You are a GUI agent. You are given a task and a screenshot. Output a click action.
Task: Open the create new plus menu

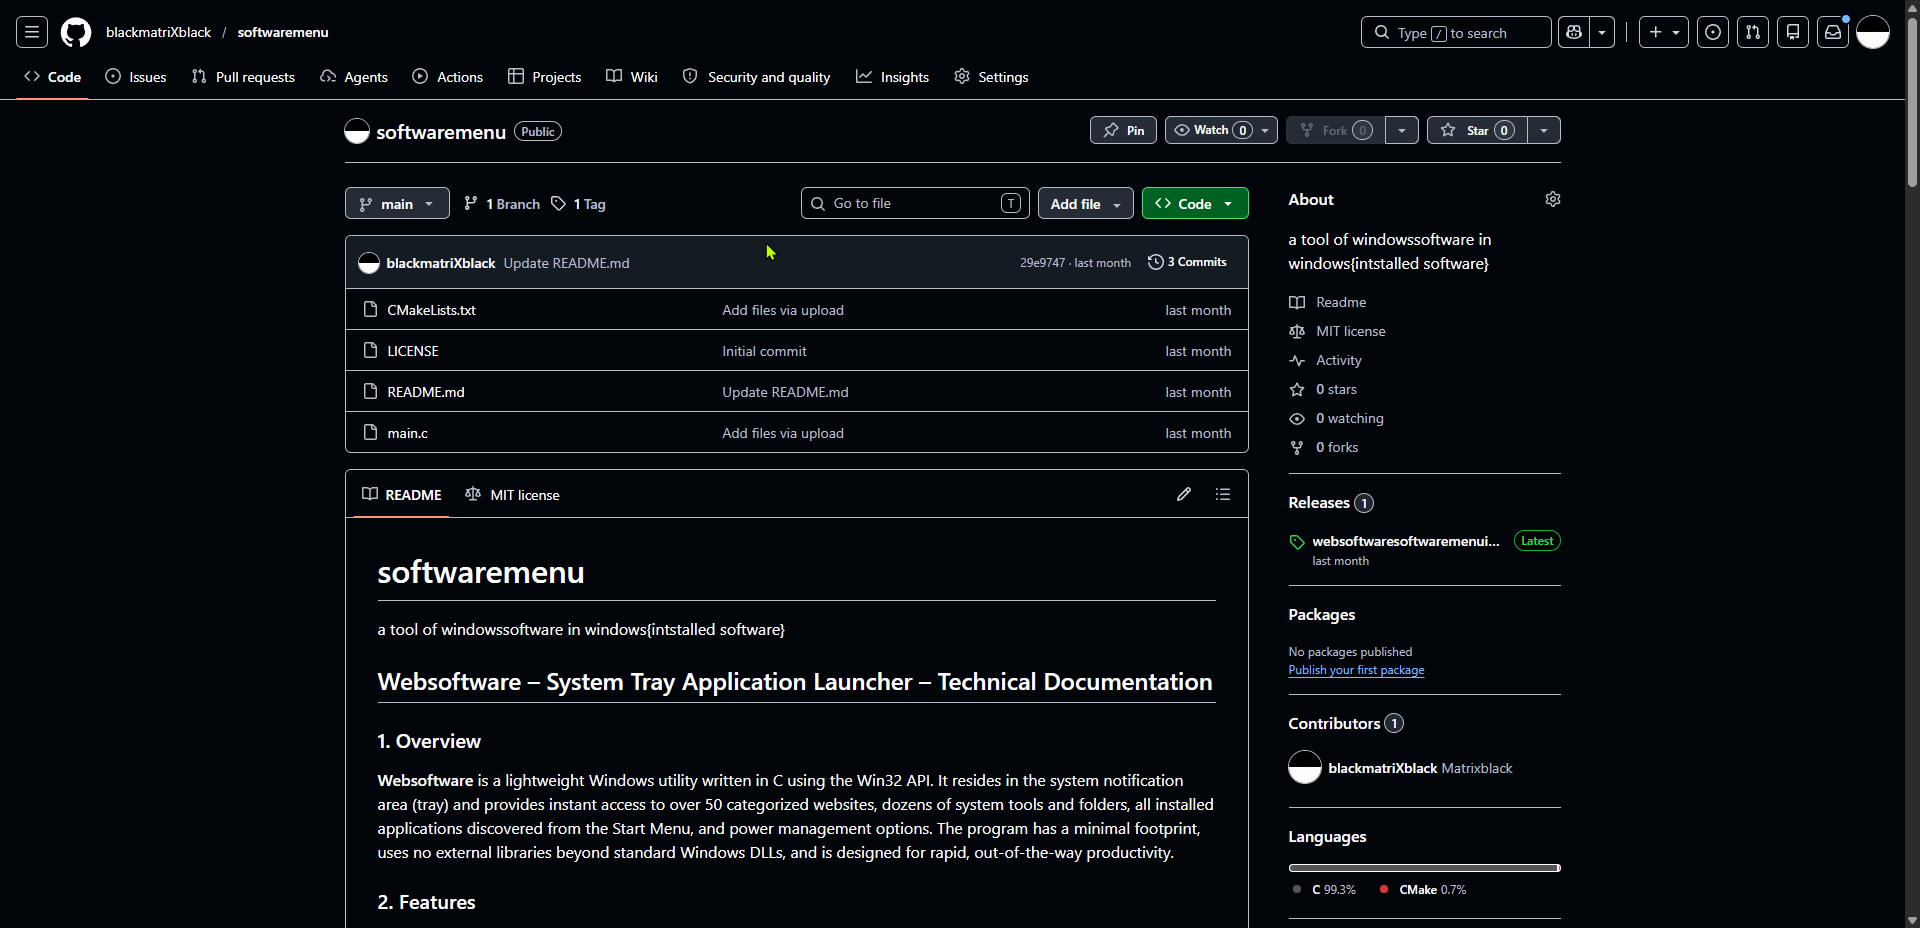point(1664,32)
